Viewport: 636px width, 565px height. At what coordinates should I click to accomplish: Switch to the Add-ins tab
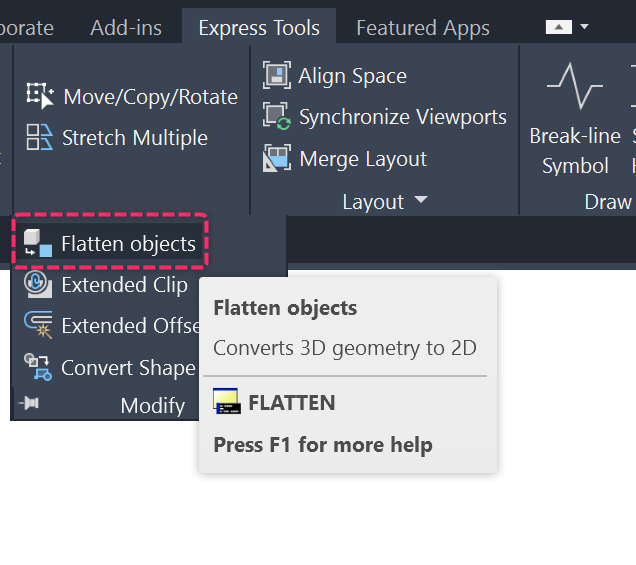tap(126, 27)
